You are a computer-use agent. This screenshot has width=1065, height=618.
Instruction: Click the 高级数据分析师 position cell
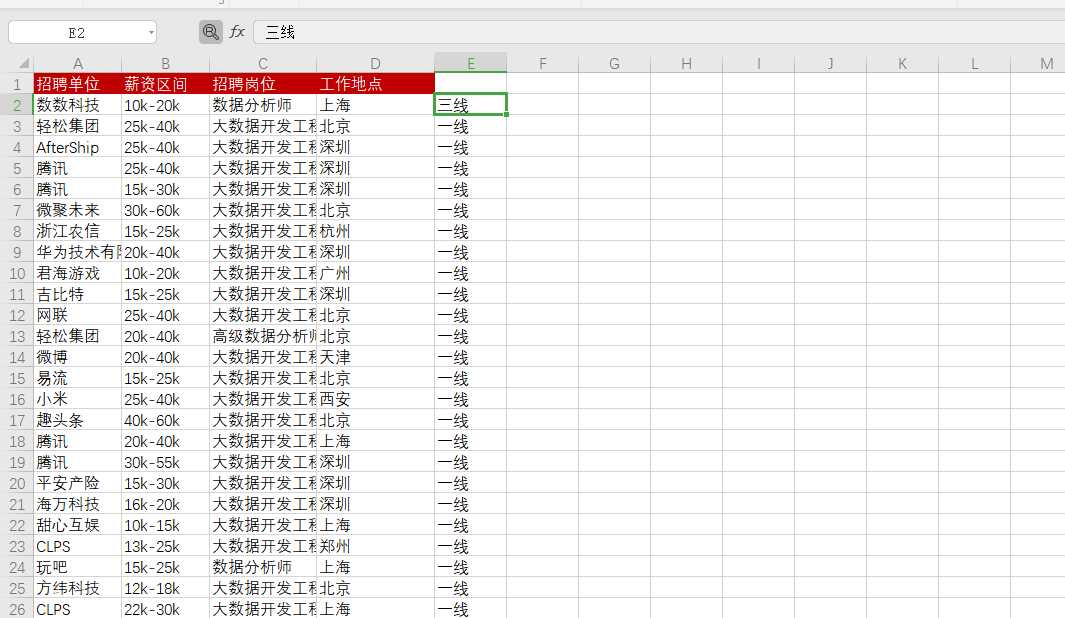click(263, 336)
